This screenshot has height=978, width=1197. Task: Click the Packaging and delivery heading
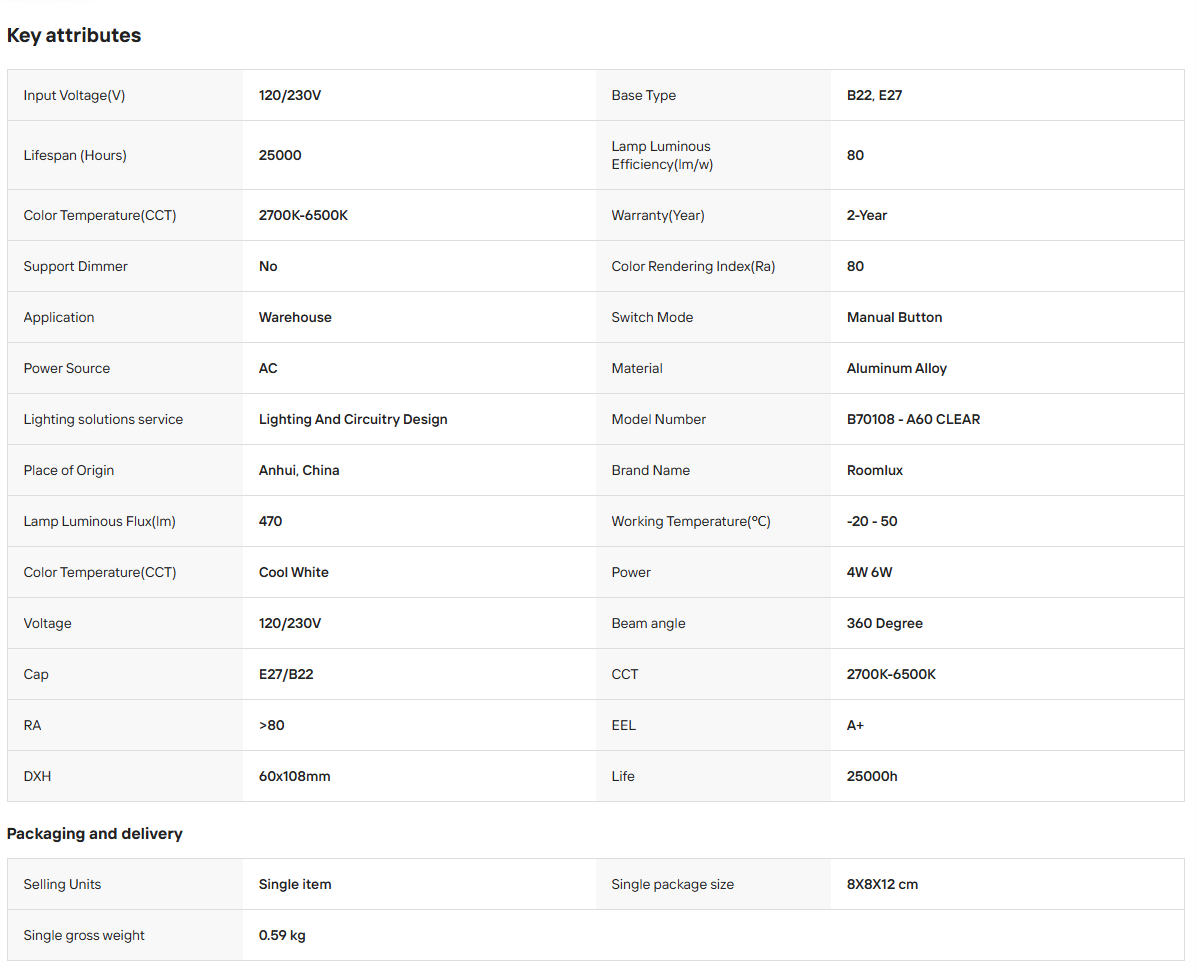(95, 834)
